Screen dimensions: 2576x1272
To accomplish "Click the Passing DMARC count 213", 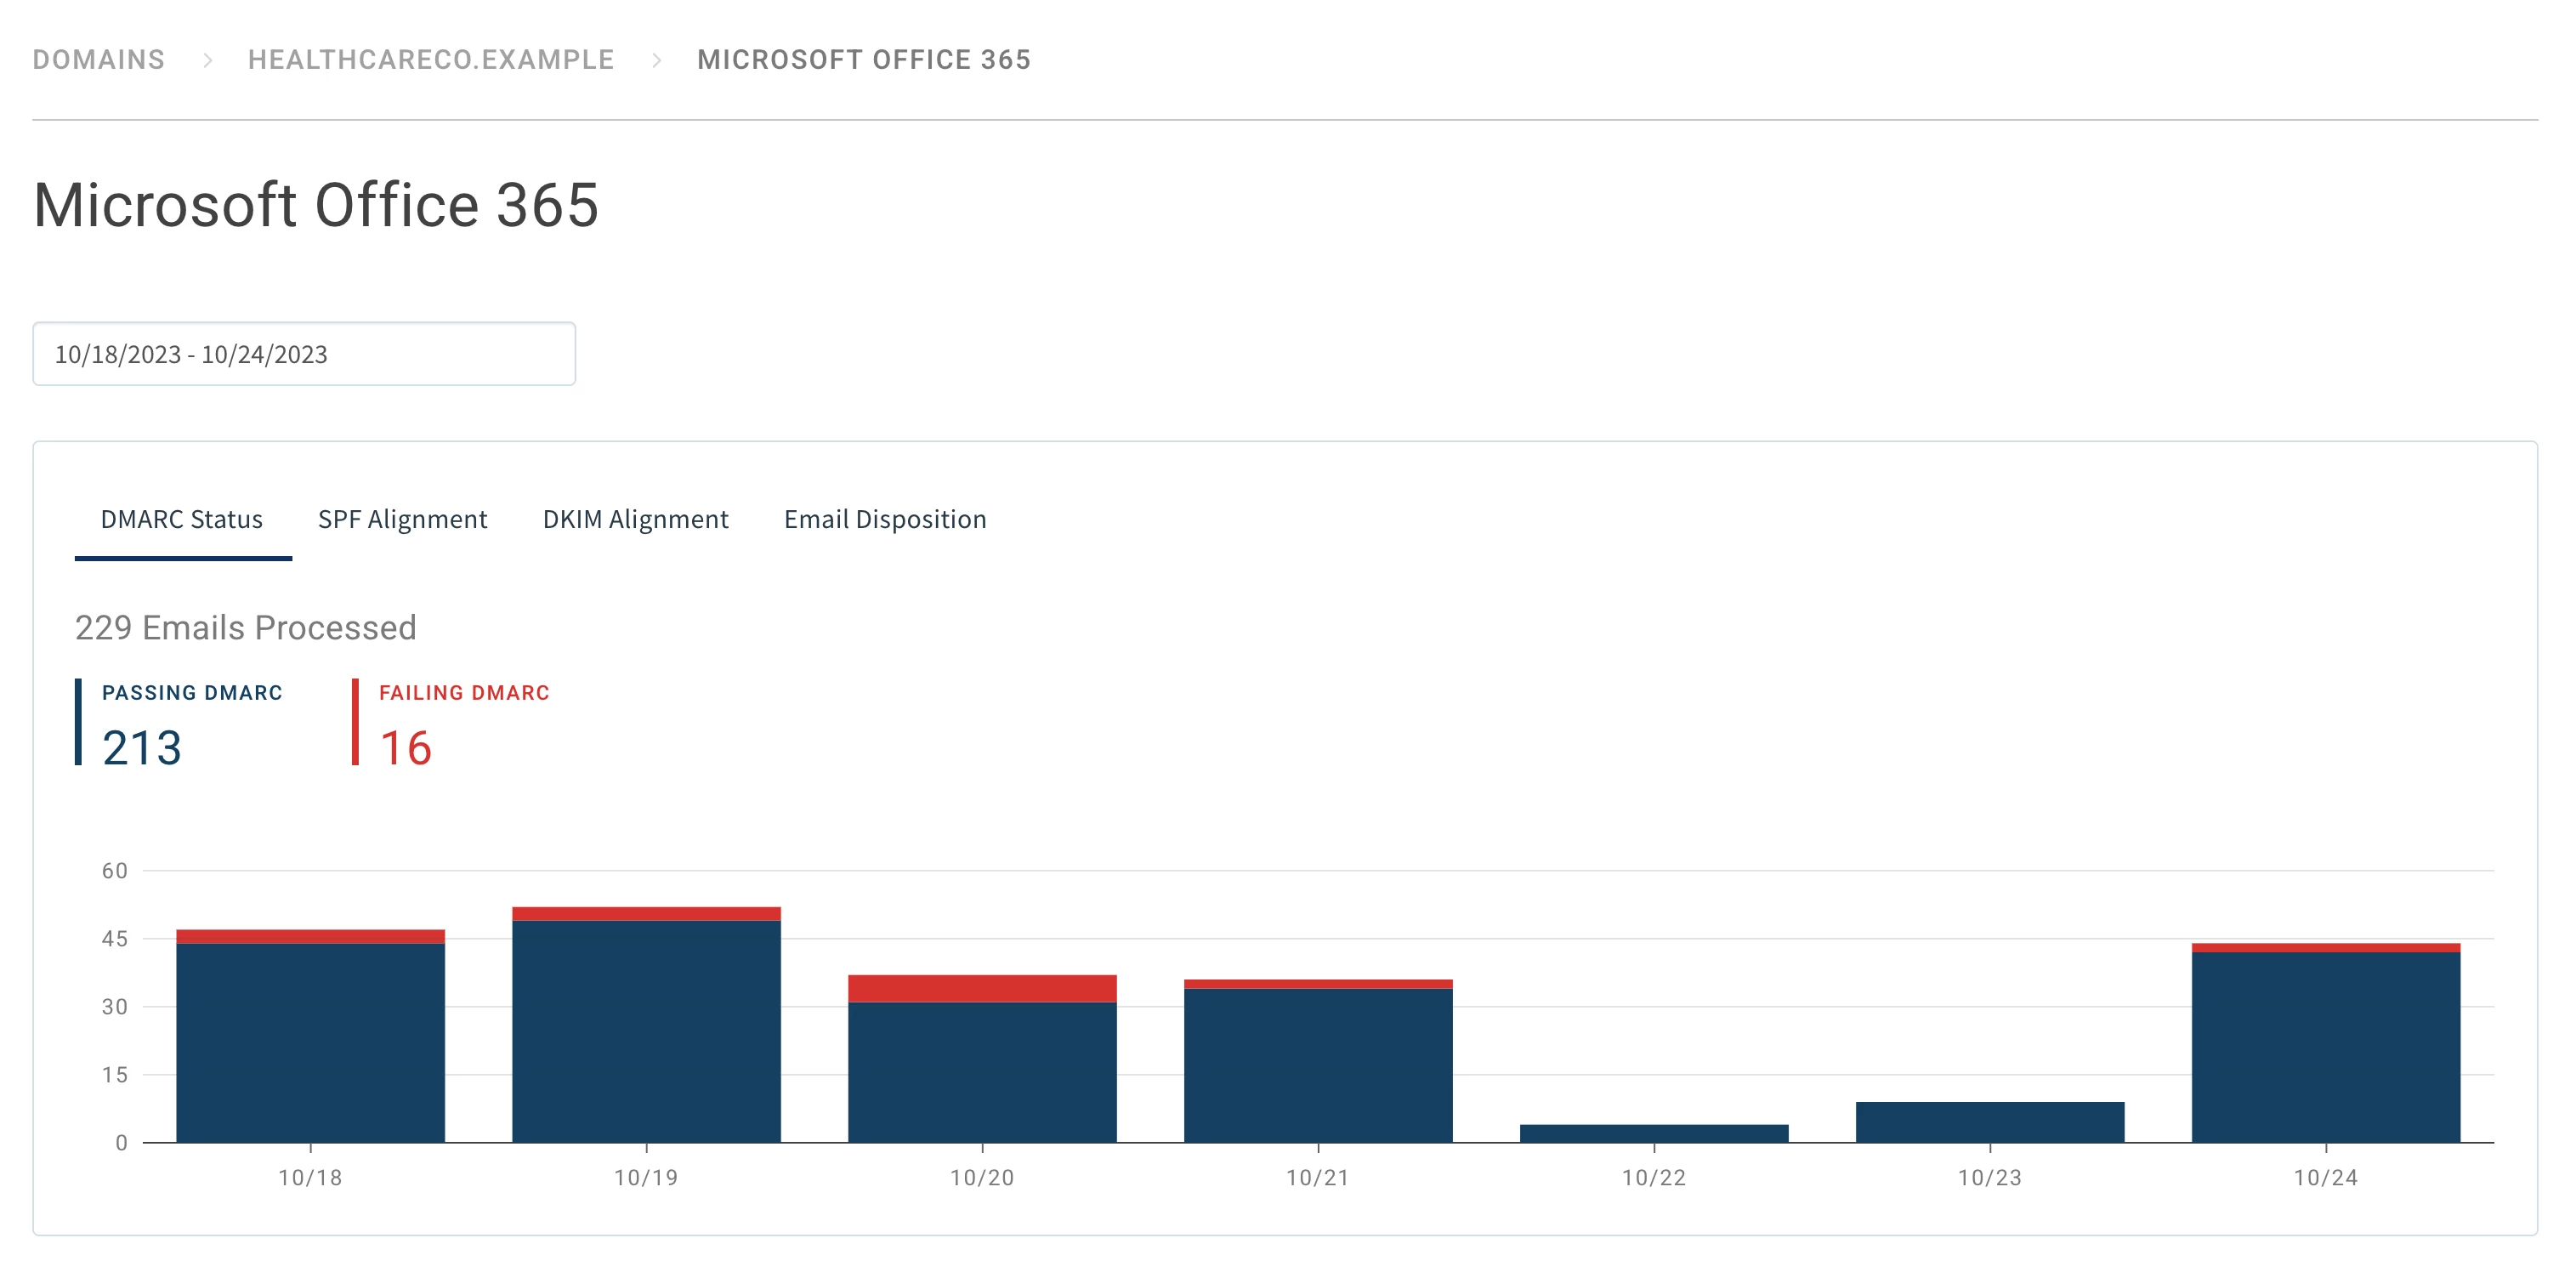I will coord(142,748).
